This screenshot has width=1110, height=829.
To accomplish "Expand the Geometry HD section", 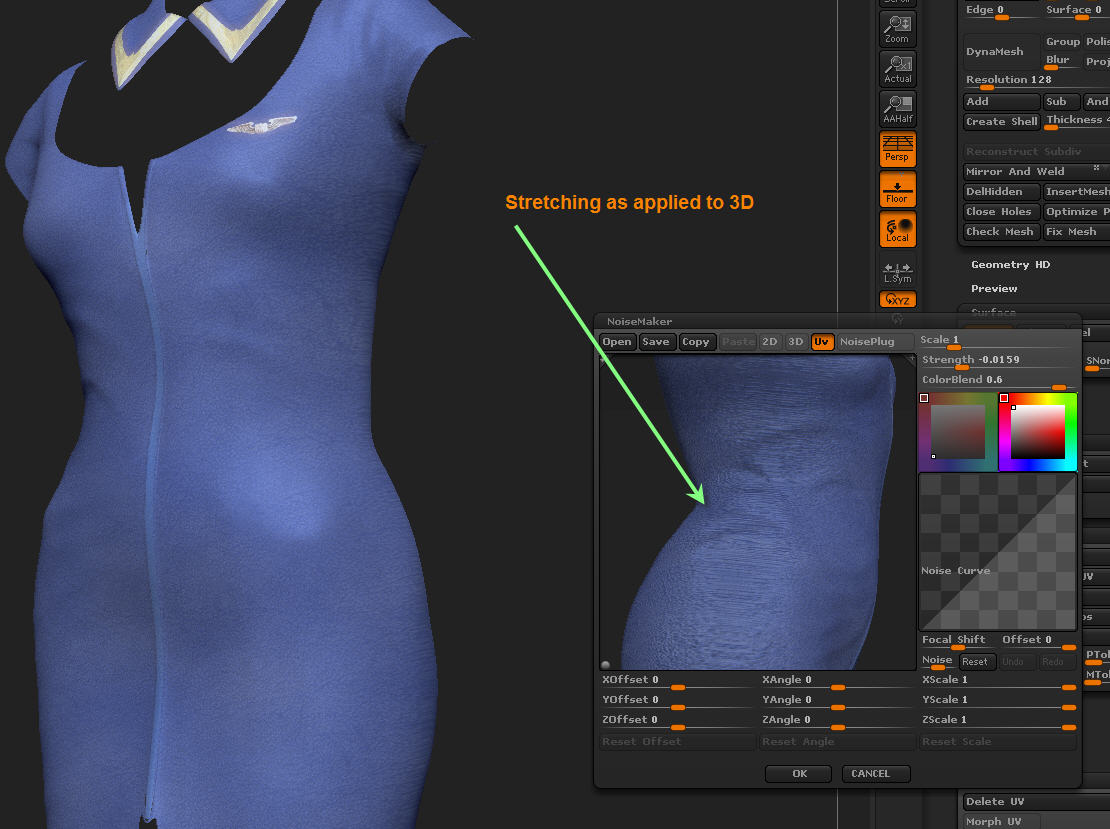I will point(1010,265).
